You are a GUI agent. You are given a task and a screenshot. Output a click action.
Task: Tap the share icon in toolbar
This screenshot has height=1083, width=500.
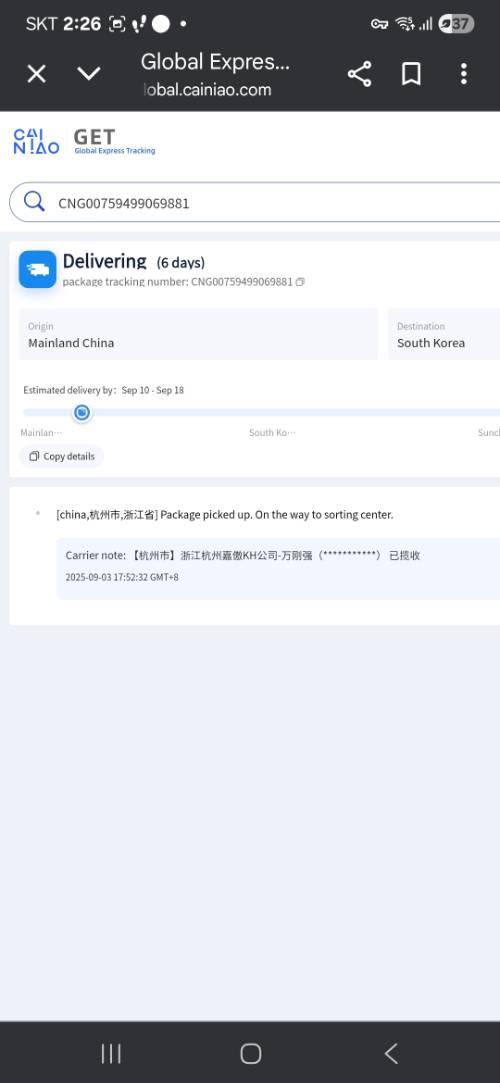[359, 74]
